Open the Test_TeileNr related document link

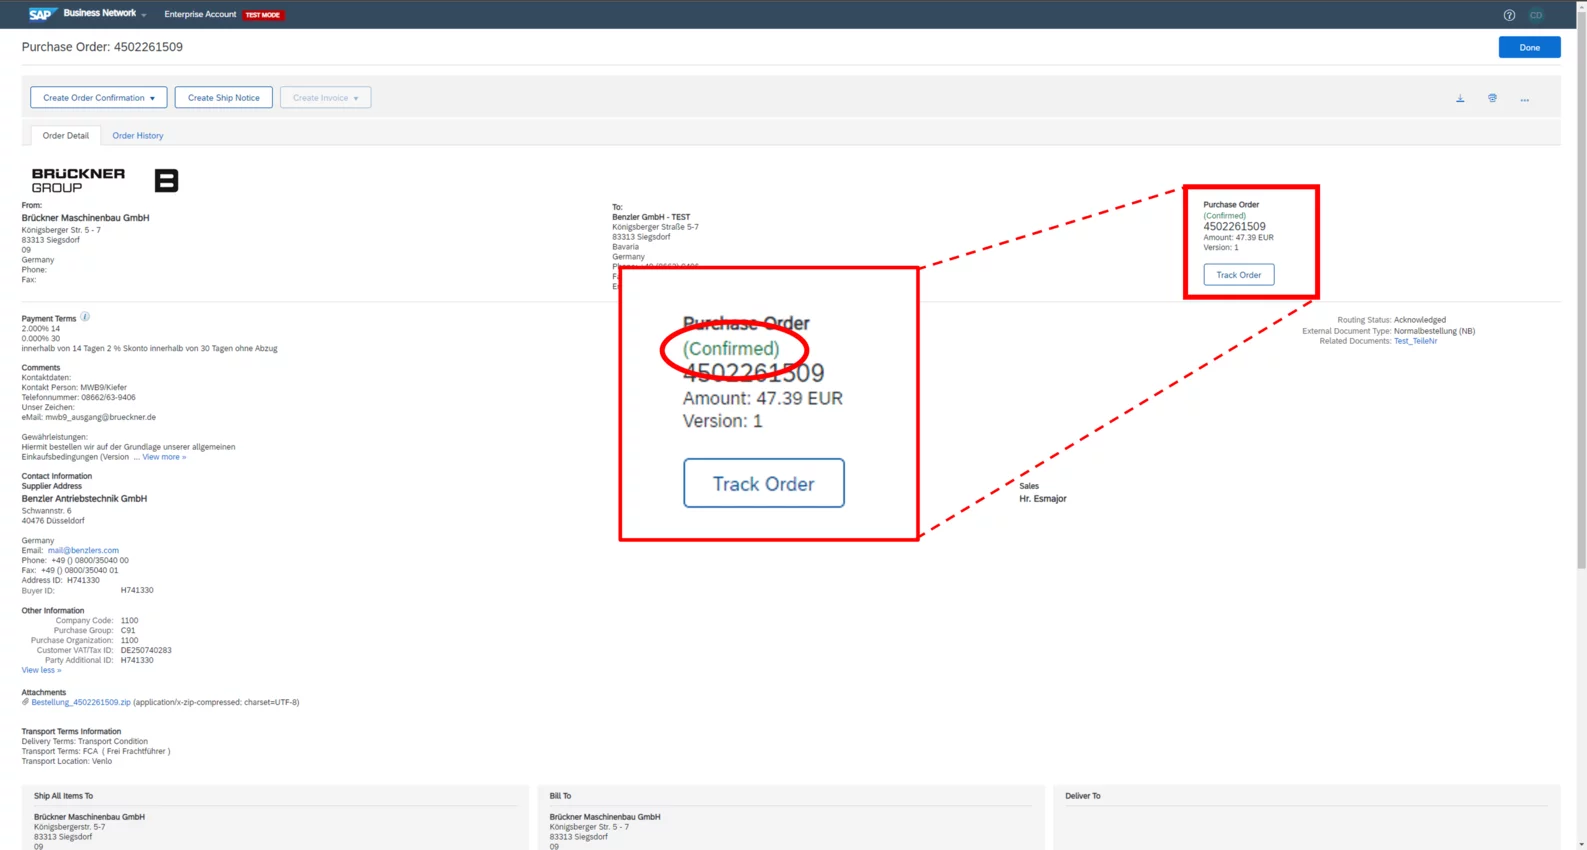[1415, 341]
